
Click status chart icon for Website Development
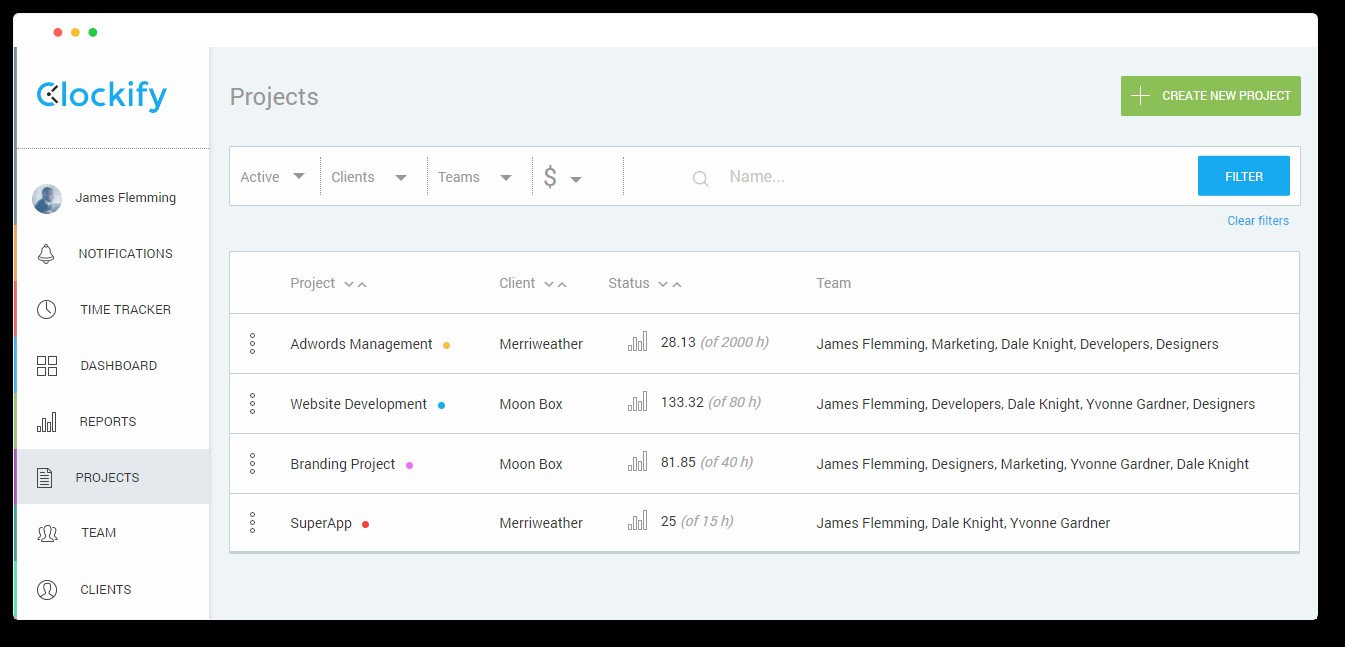pos(637,403)
